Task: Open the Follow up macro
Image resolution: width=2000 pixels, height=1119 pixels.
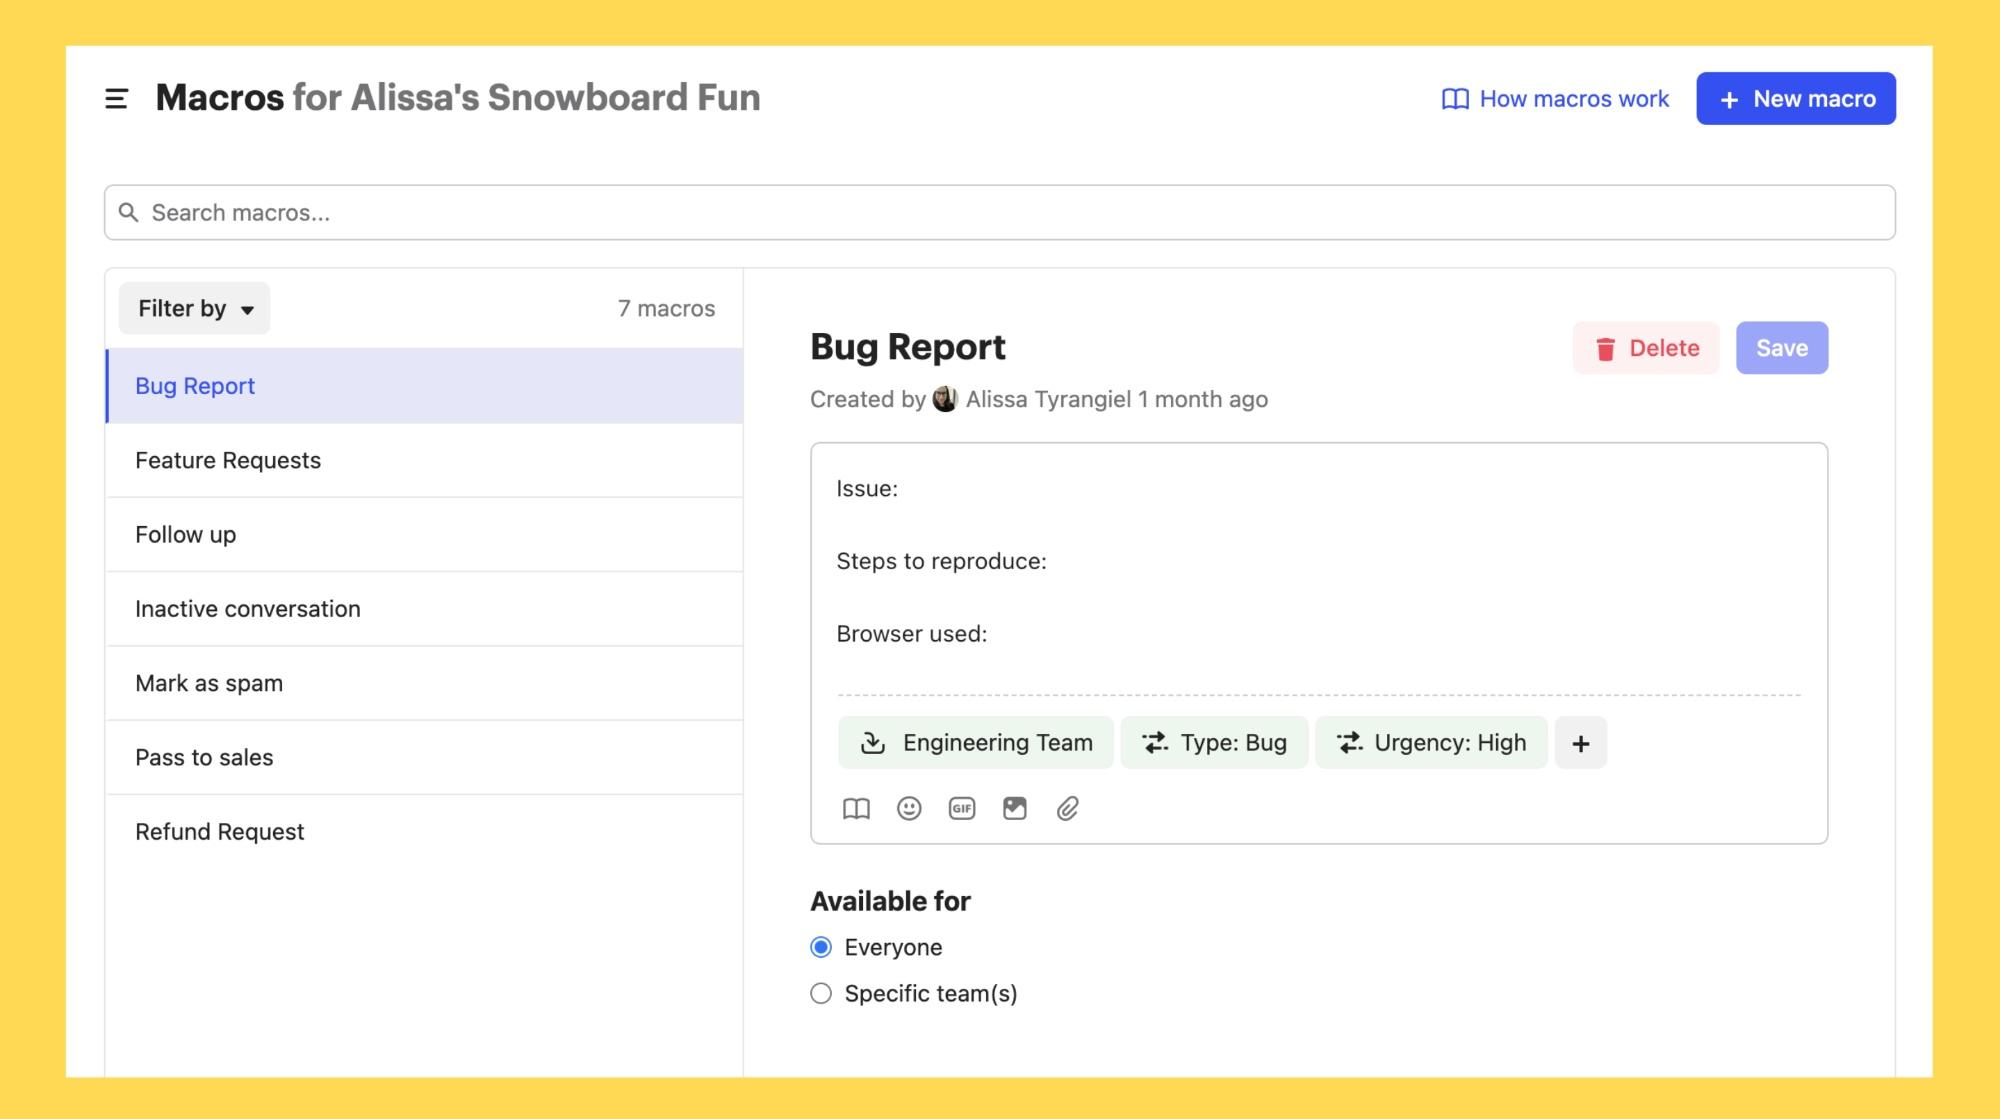Action: (x=424, y=535)
